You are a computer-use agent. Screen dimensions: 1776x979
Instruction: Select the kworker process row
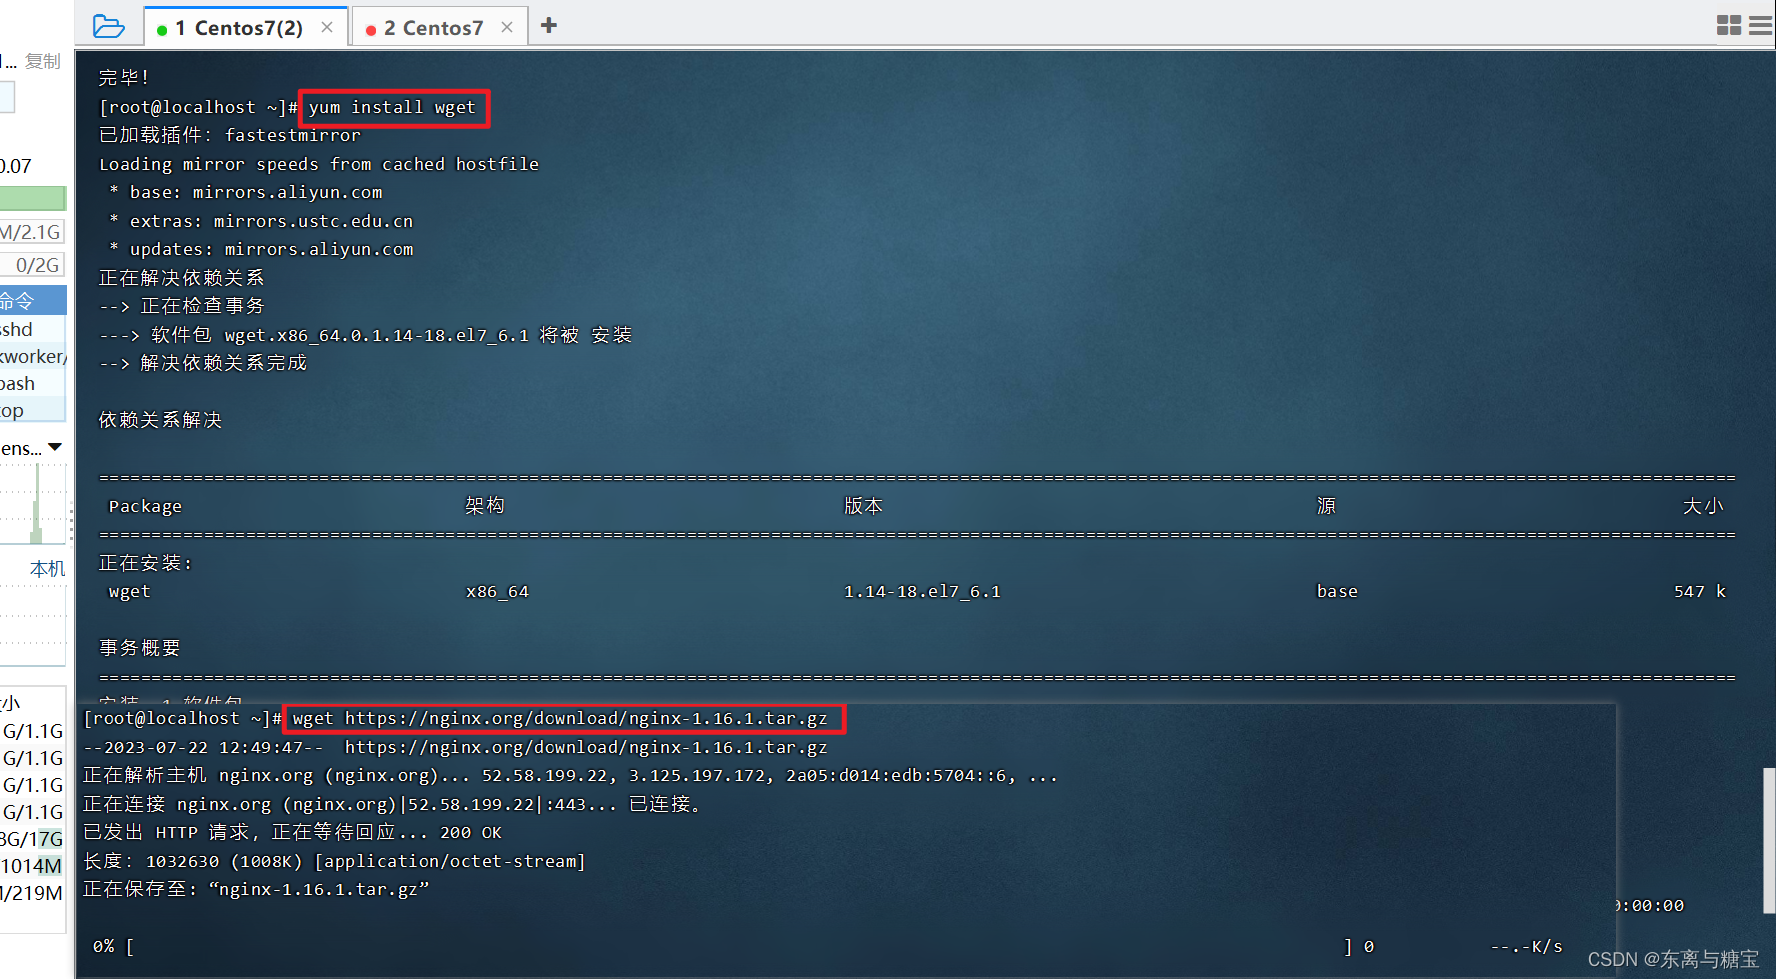(x=32, y=357)
